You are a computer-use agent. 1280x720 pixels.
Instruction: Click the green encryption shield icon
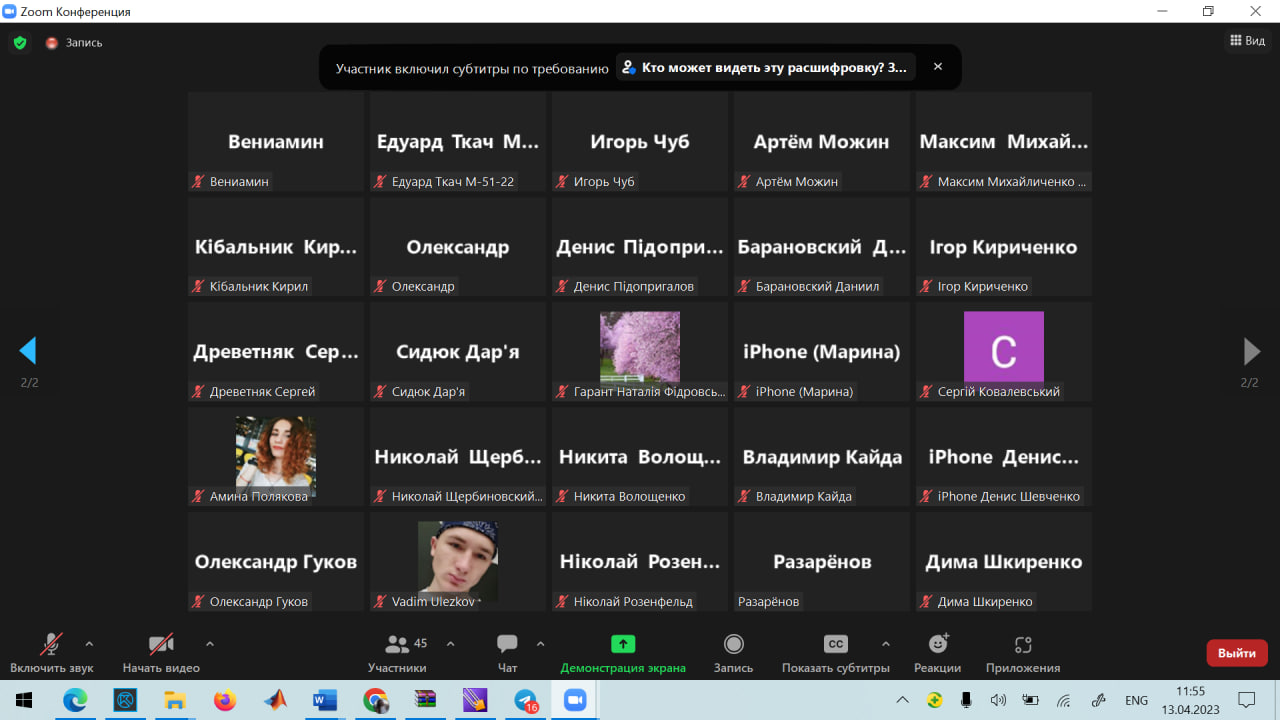click(19, 43)
